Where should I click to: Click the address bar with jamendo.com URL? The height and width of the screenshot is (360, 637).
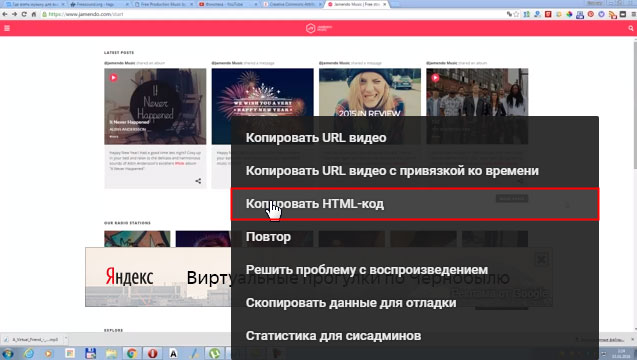(272, 14)
